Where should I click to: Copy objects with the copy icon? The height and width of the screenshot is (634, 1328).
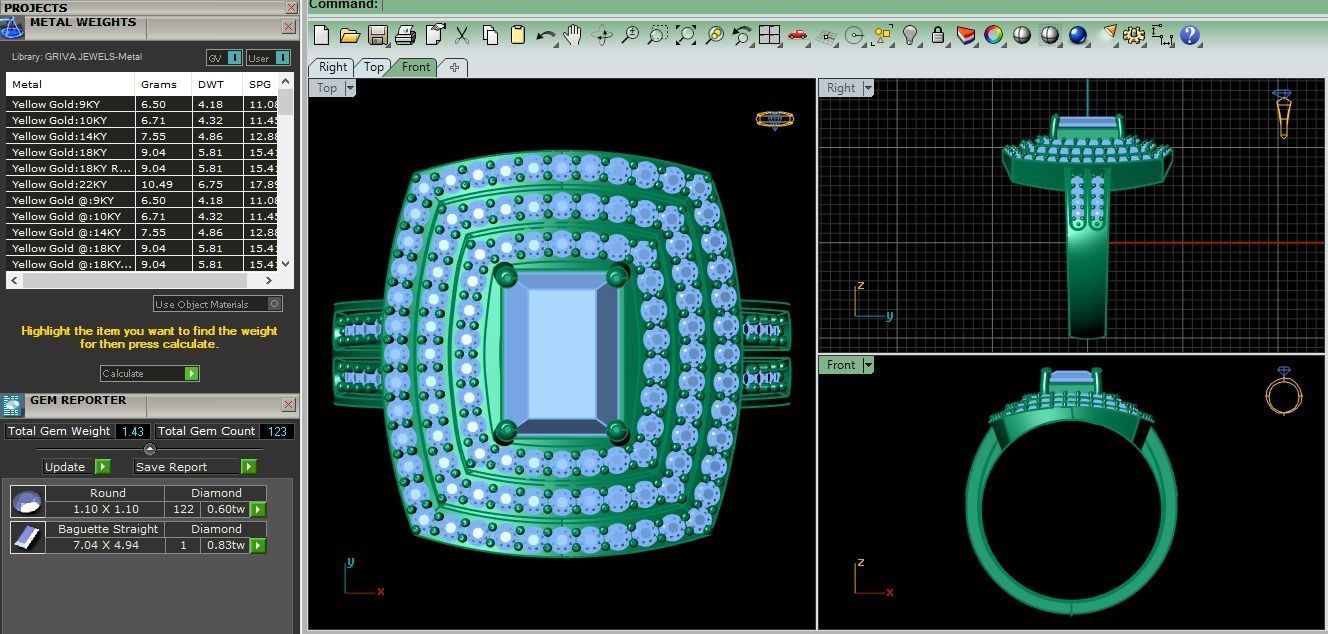click(490, 36)
